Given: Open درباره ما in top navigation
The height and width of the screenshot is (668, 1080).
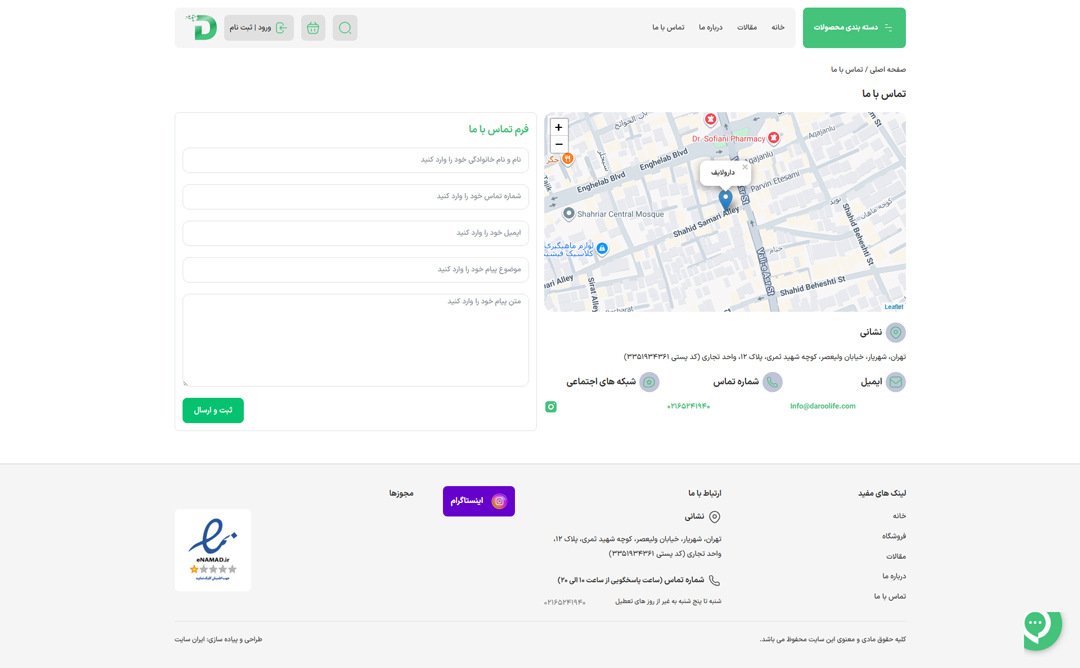Looking at the screenshot, I should point(710,28).
